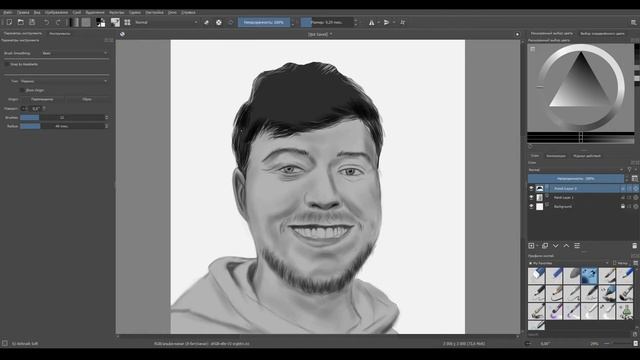The width and height of the screenshot is (640, 360).
Task: Toggle vertical mirror tool
Action: [x=386, y=22]
